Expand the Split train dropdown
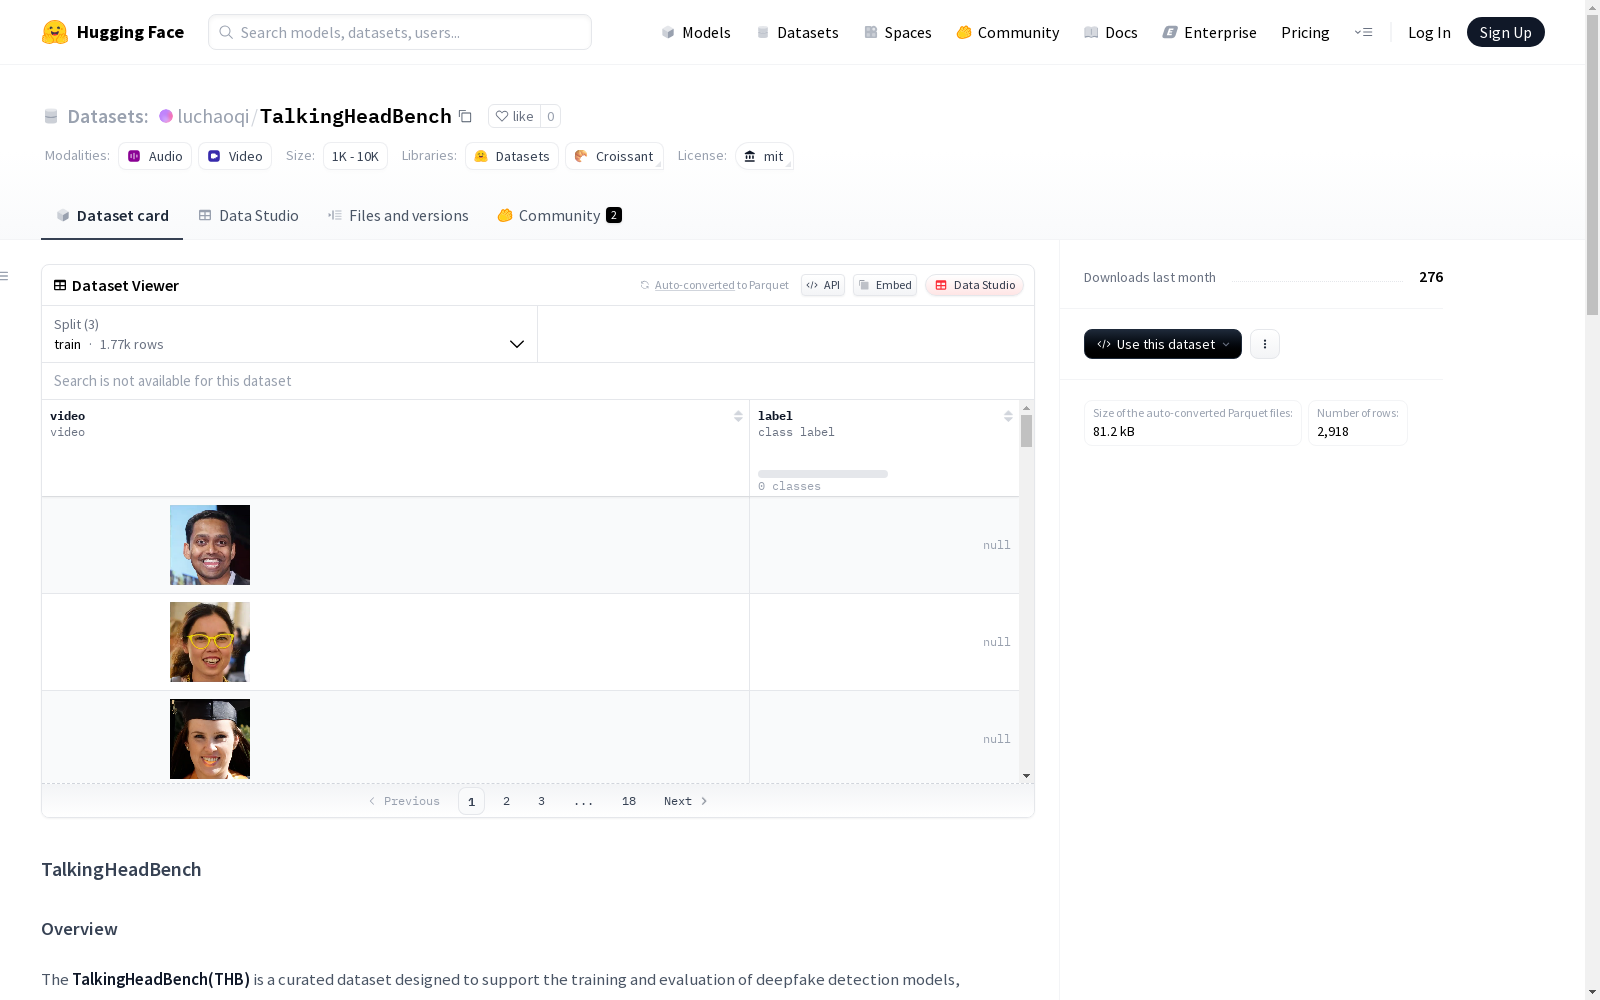The image size is (1600, 1000). click(289, 334)
